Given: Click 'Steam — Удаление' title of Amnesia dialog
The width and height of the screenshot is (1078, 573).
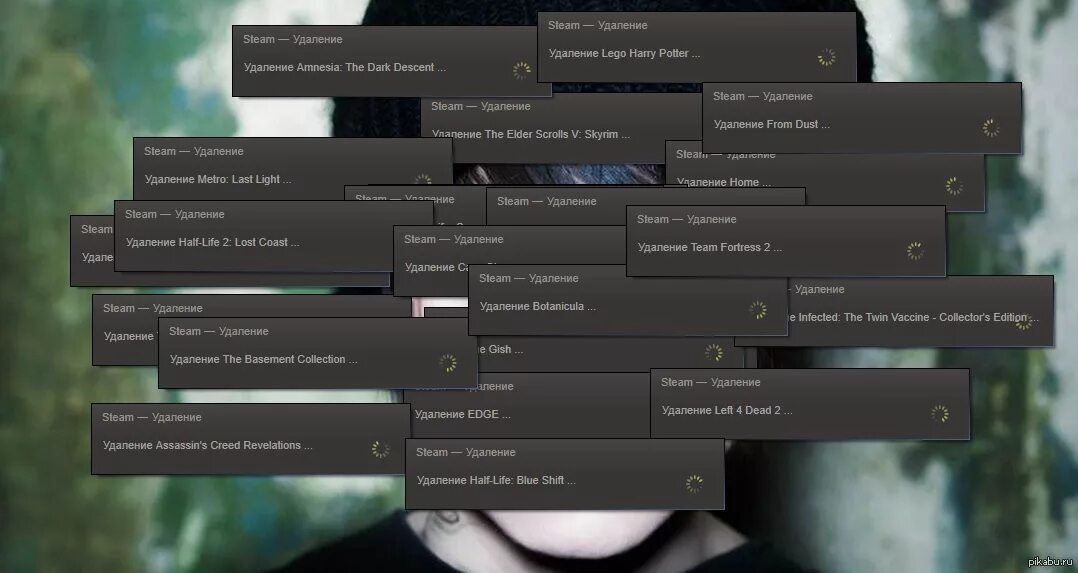Looking at the screenshot, I should coord(293,39).
